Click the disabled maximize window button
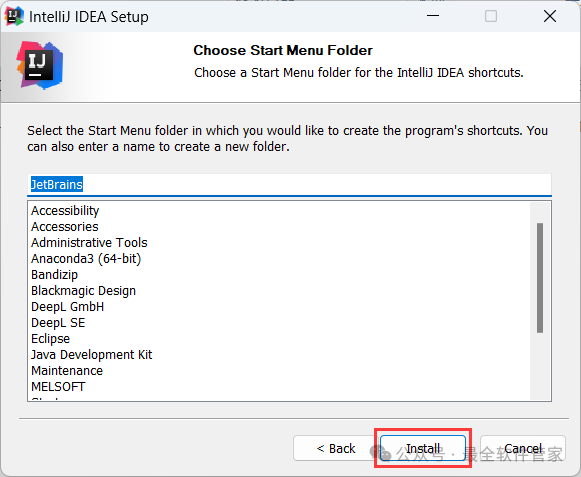 click(x=491, y=16)
